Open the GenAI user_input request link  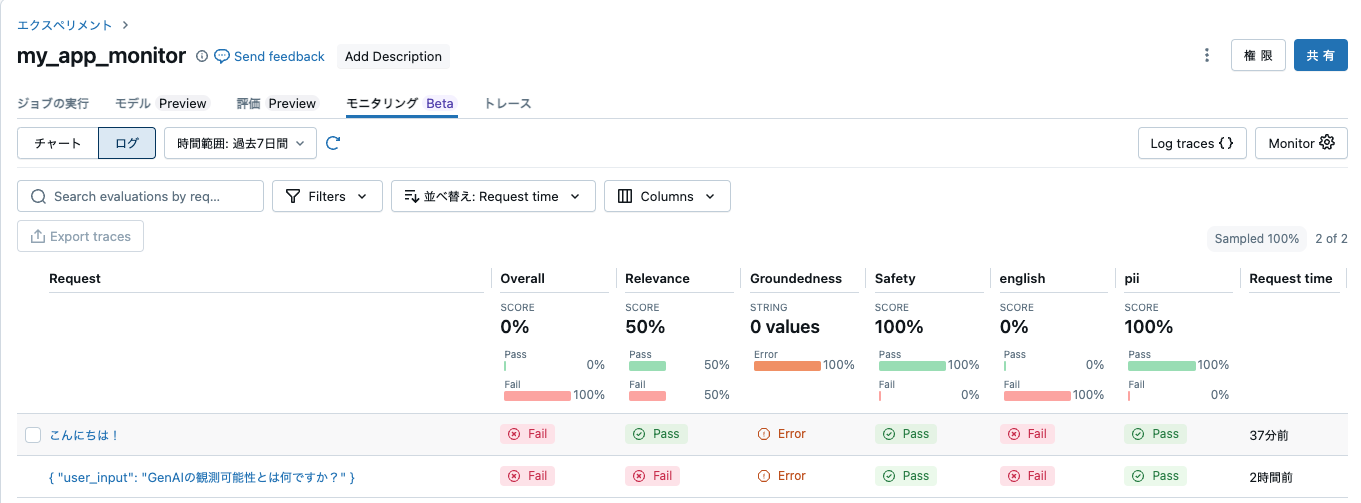202,477
